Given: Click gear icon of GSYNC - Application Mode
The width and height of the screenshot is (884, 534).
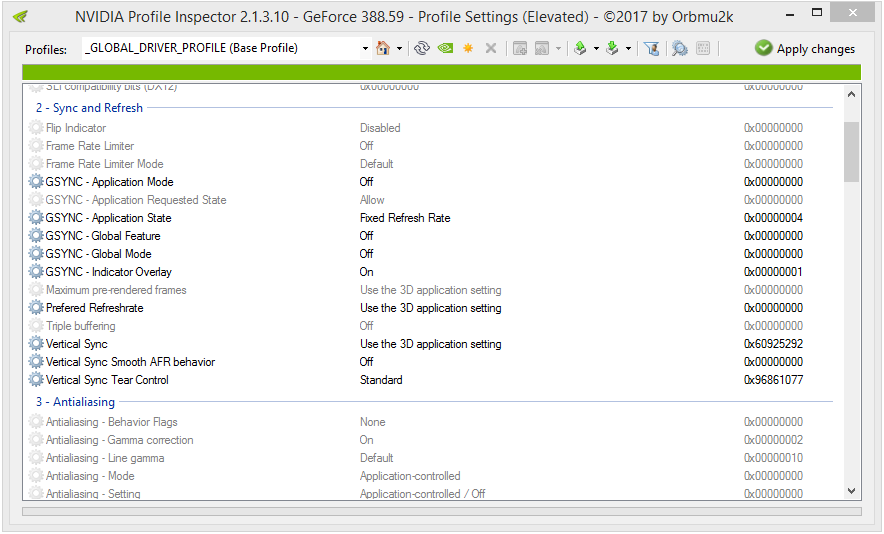Looking at the screenshot, I should point(36,182).
